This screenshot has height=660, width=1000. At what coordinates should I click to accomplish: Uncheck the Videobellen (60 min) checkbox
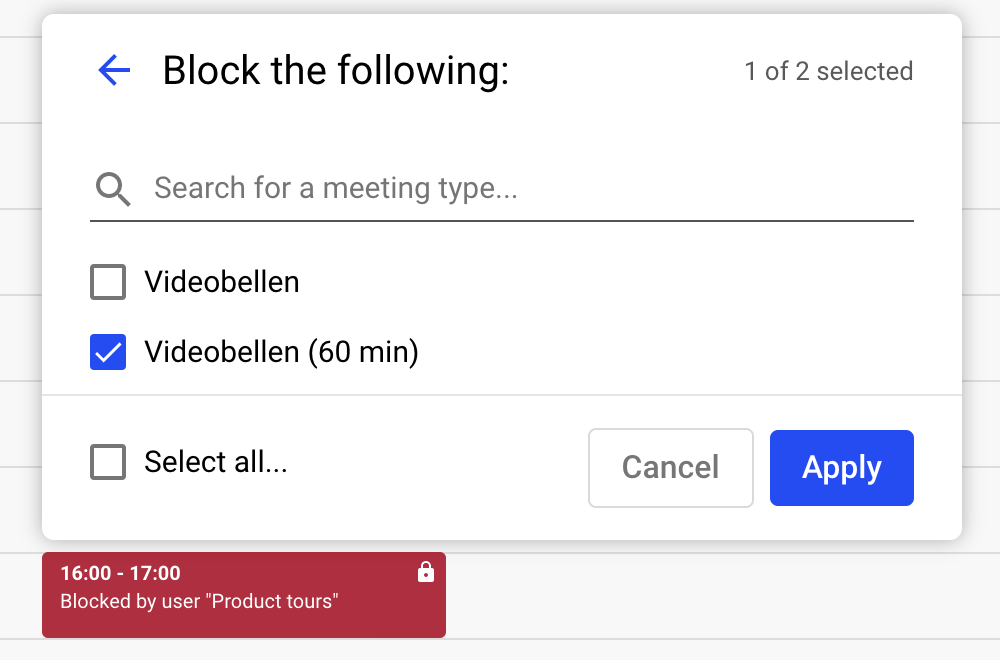[x=108, y=352]
